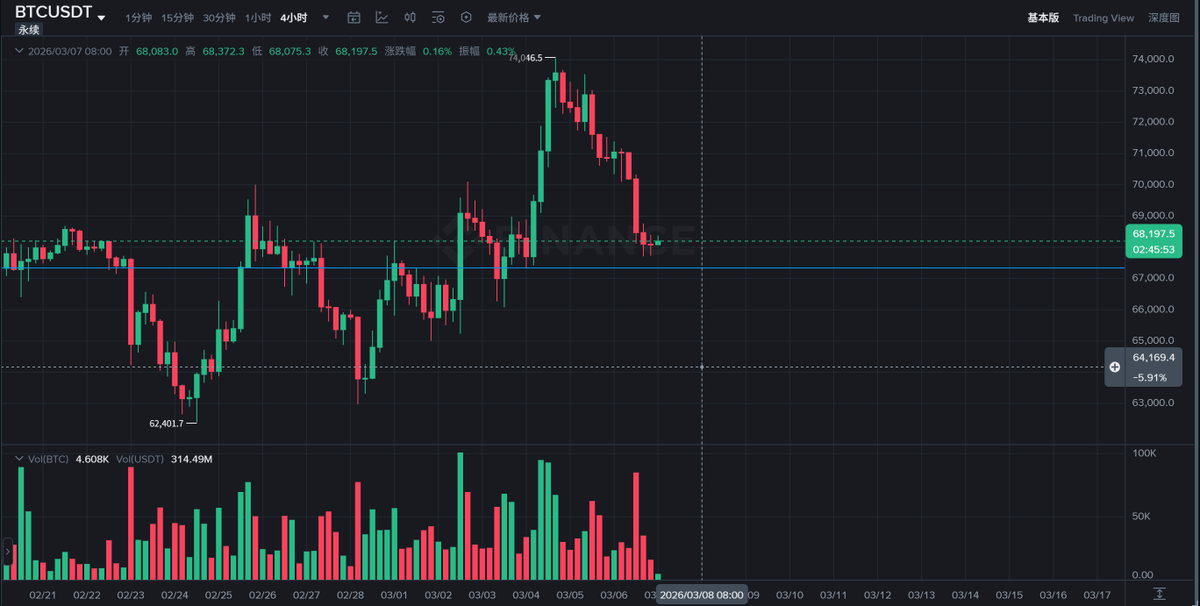Expand more time interval options arrow

[x=326, y=18]
